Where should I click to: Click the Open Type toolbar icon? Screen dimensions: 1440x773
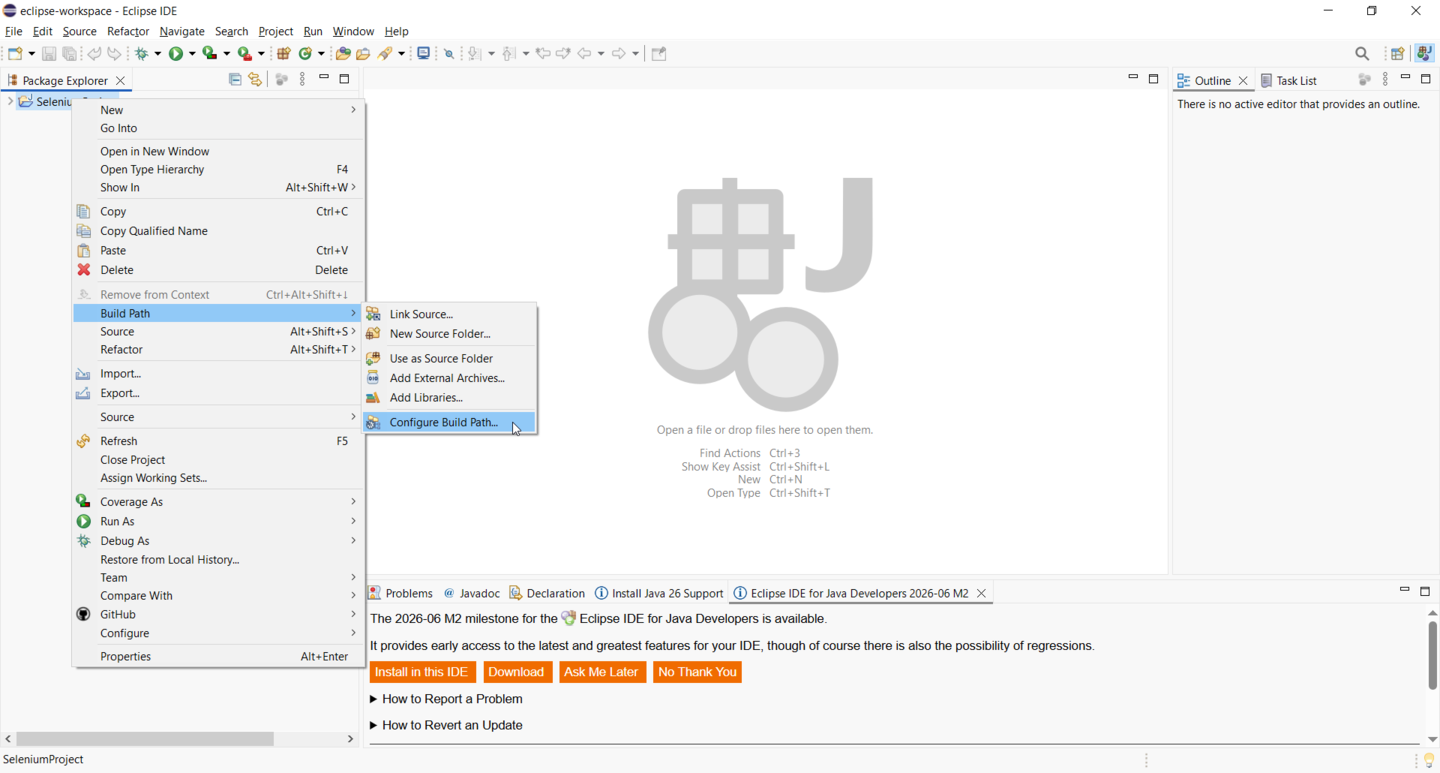click(x=343, y=54)
